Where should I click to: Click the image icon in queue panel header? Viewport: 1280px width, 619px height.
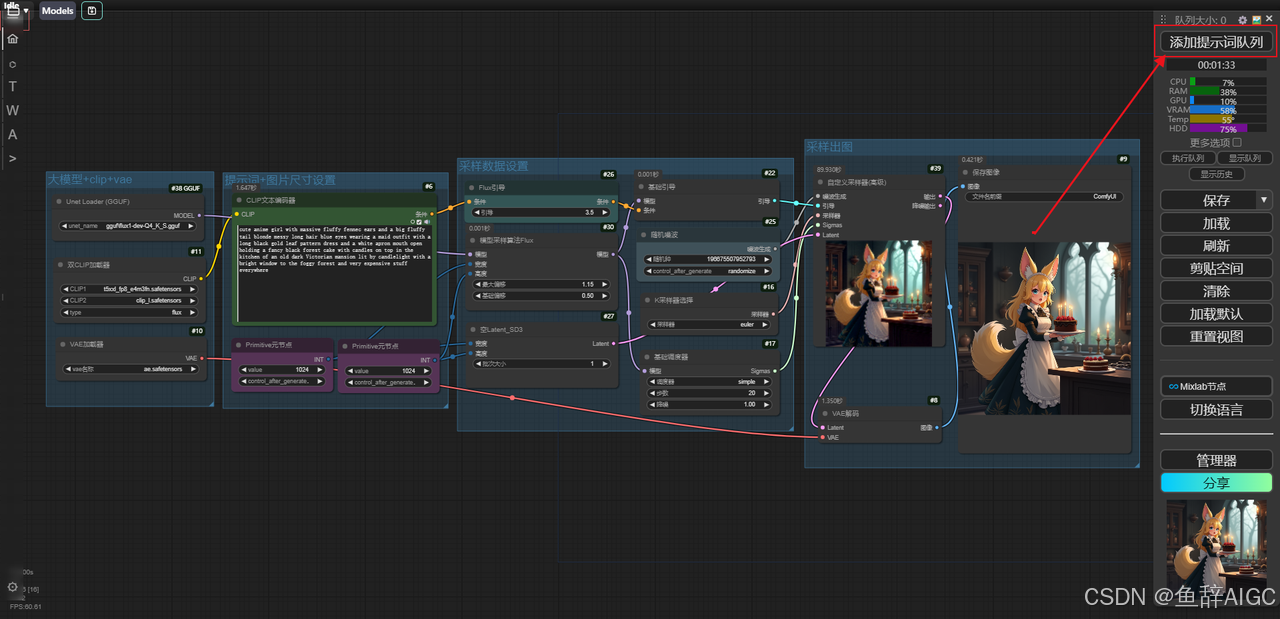(x=1256, y=19)
